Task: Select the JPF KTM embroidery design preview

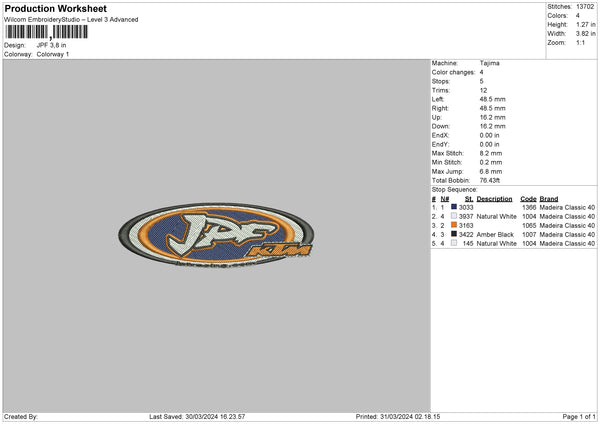Action: tap(216, 235)
